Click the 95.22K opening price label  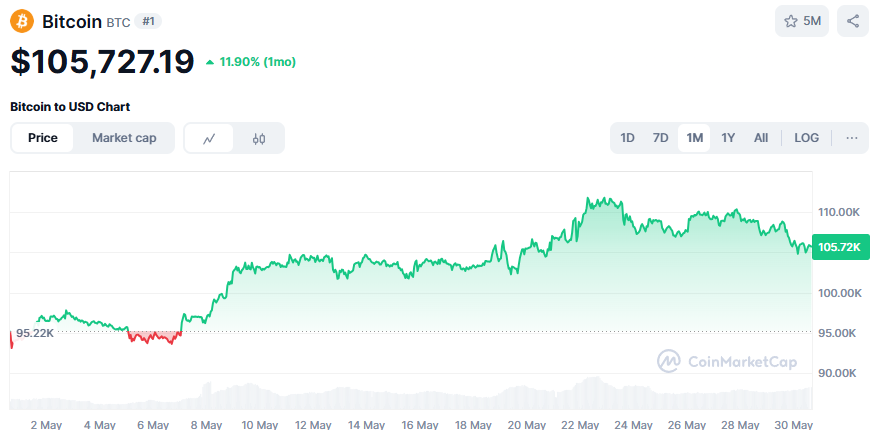click(35, 333)
